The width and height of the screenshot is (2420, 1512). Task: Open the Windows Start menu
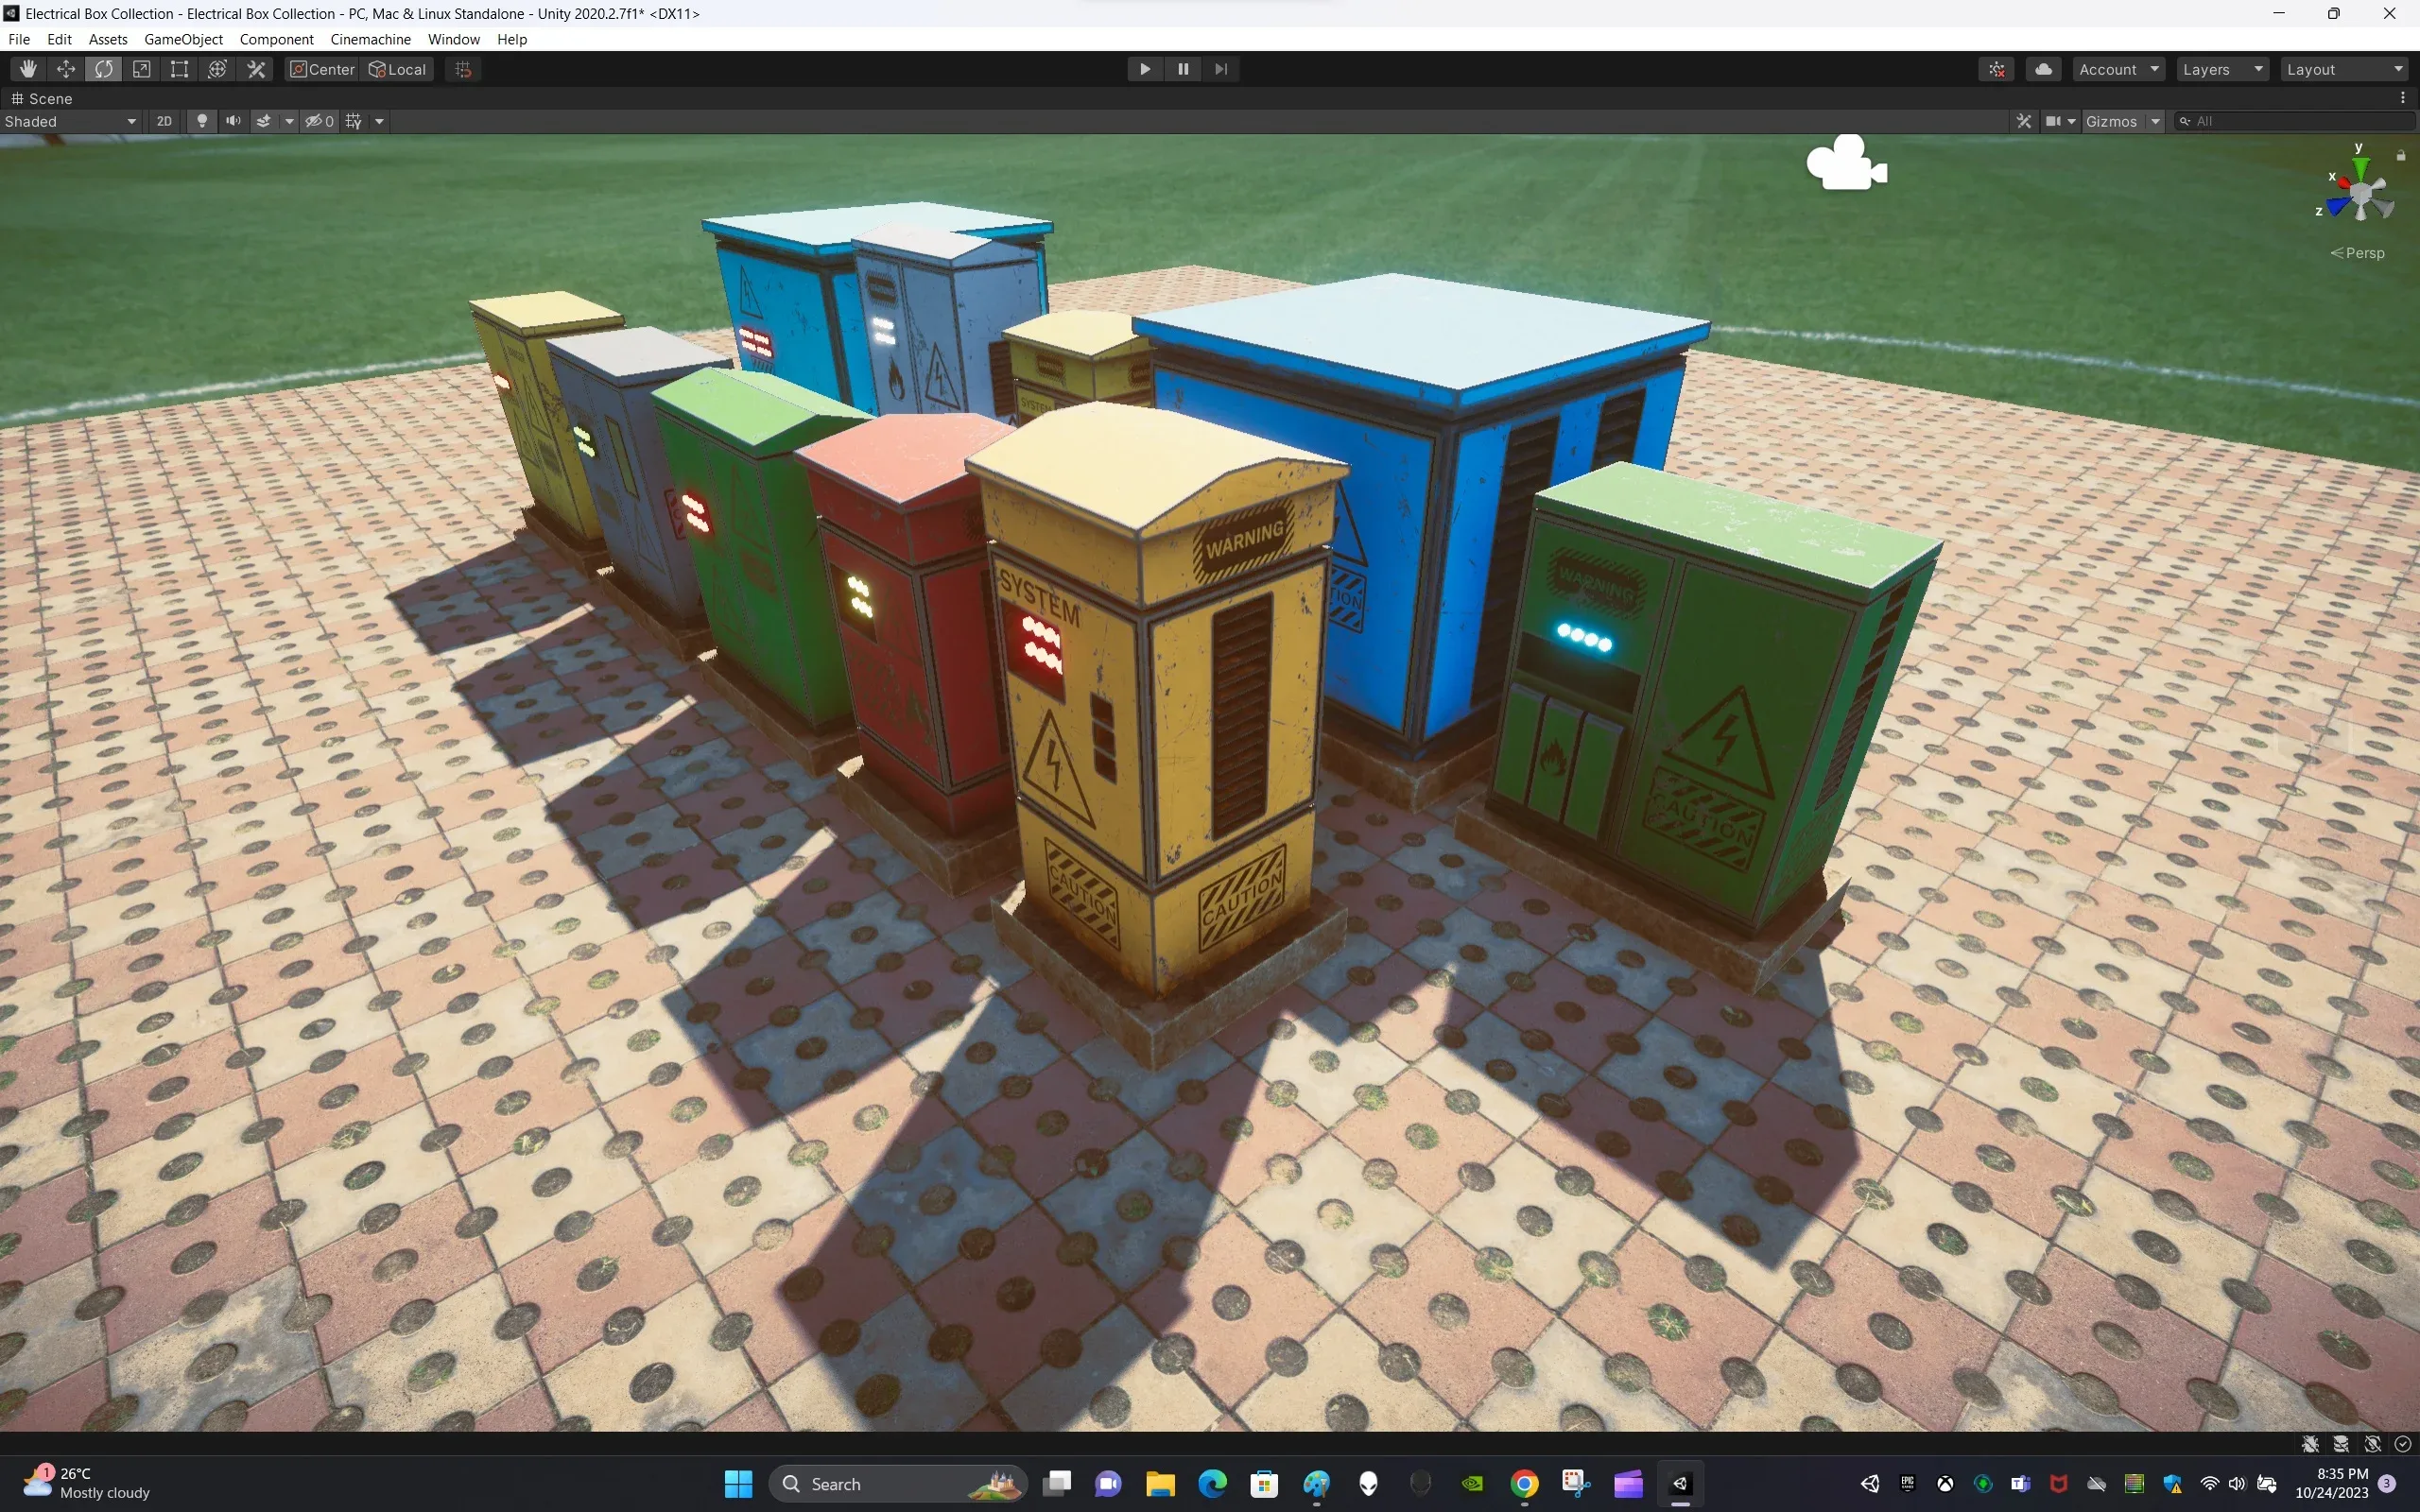click(x=738, y=1484)
